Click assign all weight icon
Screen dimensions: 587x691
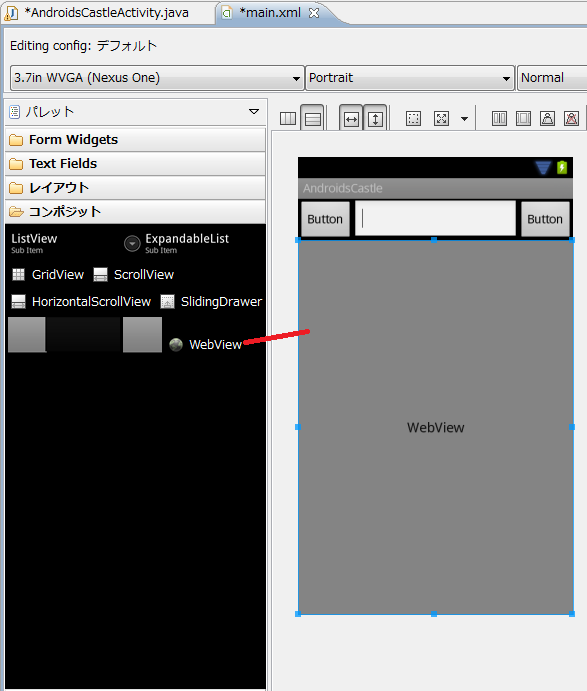tap(523, 119)
